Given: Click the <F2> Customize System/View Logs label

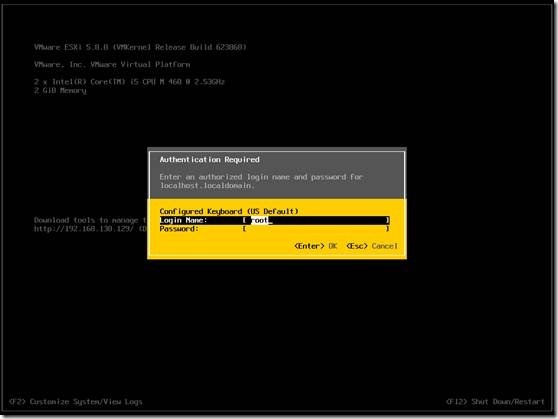Looking at the screenshot, I should 75,402.
